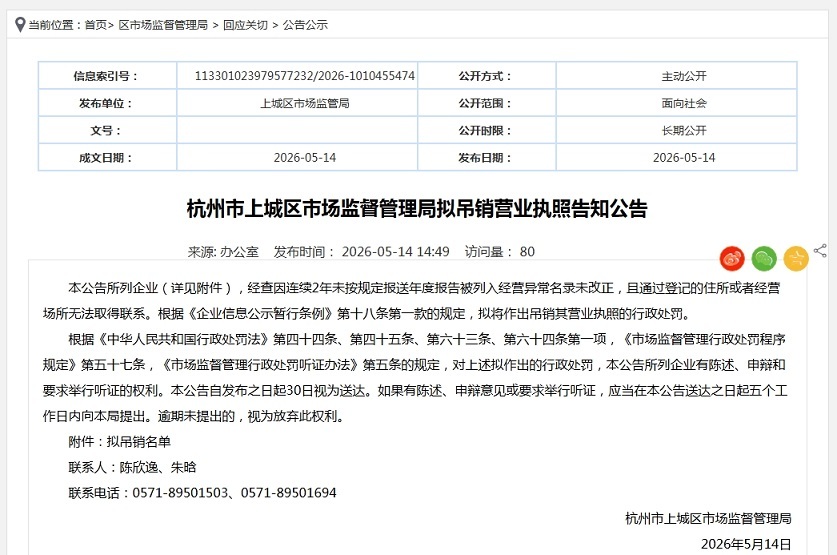This screenshot has width=837, height=555.
Task: Click the 访问量 visit count
Action: coord(500,252)
